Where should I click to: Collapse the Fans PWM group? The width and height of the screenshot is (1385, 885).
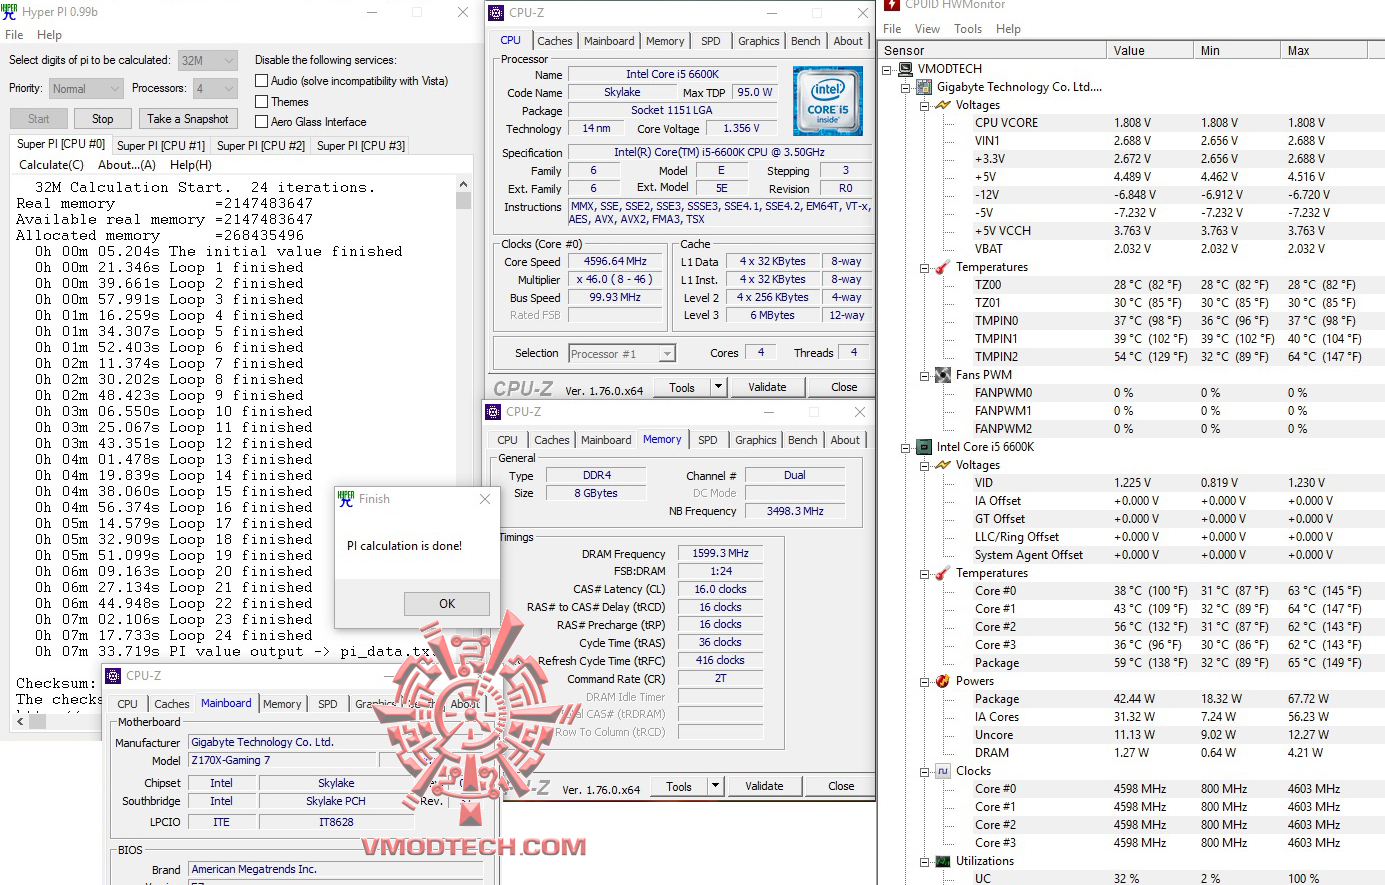[x=925, y=375]
